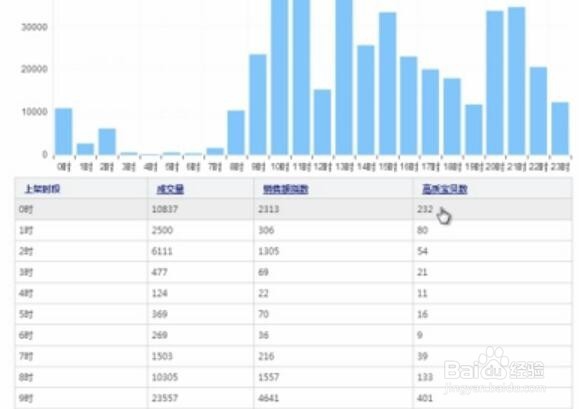Click the chart bar above the 20时 label

pos(495,83)
